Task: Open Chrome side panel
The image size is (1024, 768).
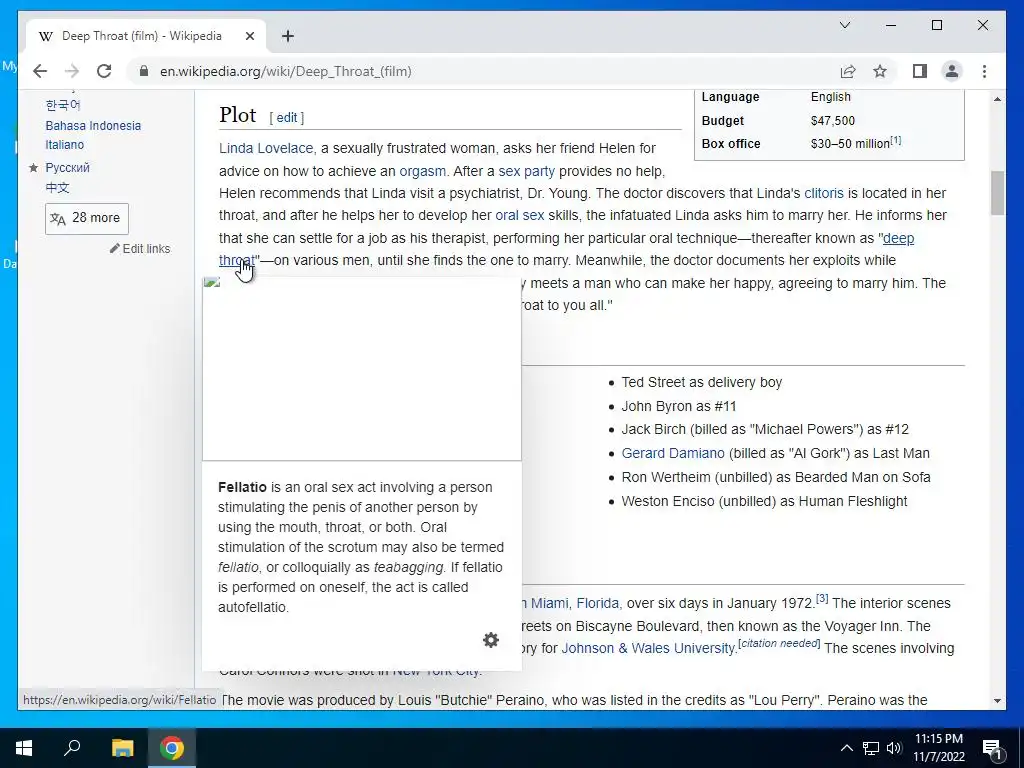Action: click(920, 71)
